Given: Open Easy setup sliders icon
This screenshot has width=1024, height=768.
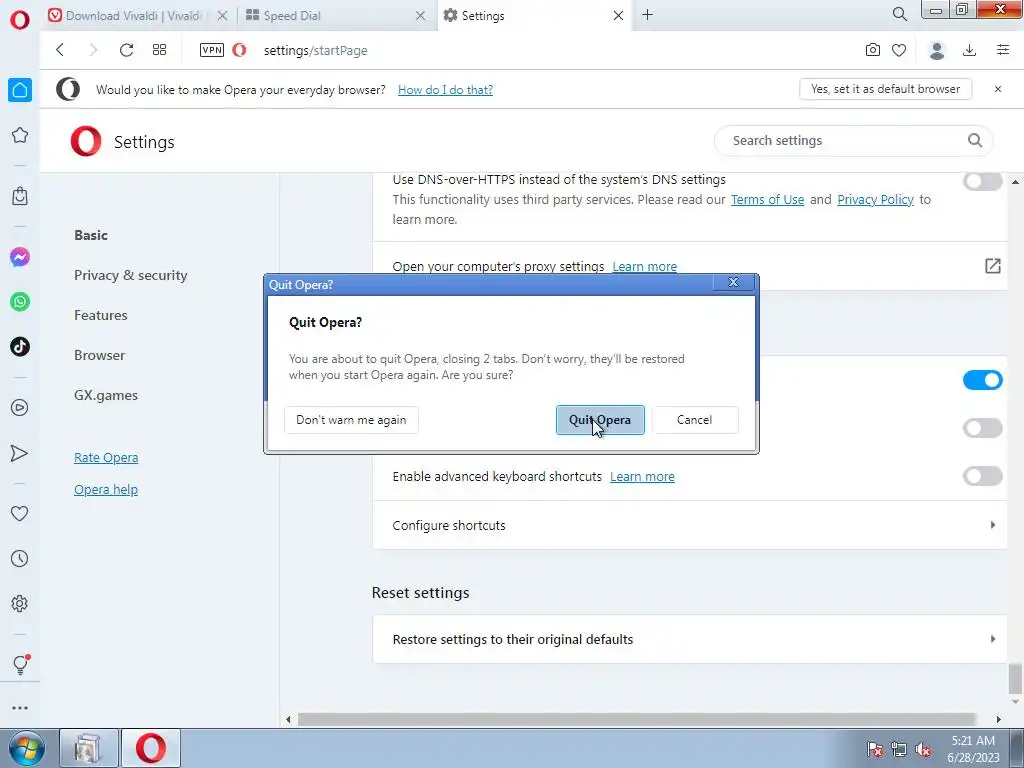Looking at the screenshot, I should pos(1003,50).
